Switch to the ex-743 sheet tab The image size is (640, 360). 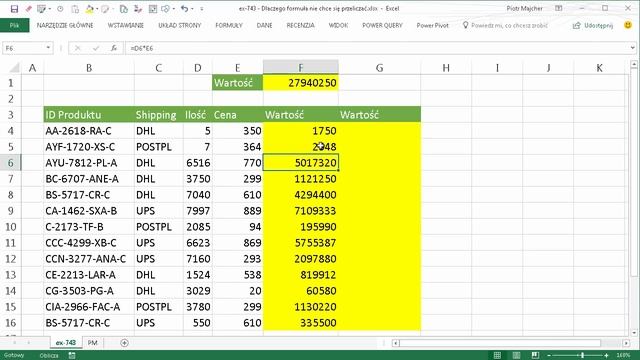(x=66, y=343)
